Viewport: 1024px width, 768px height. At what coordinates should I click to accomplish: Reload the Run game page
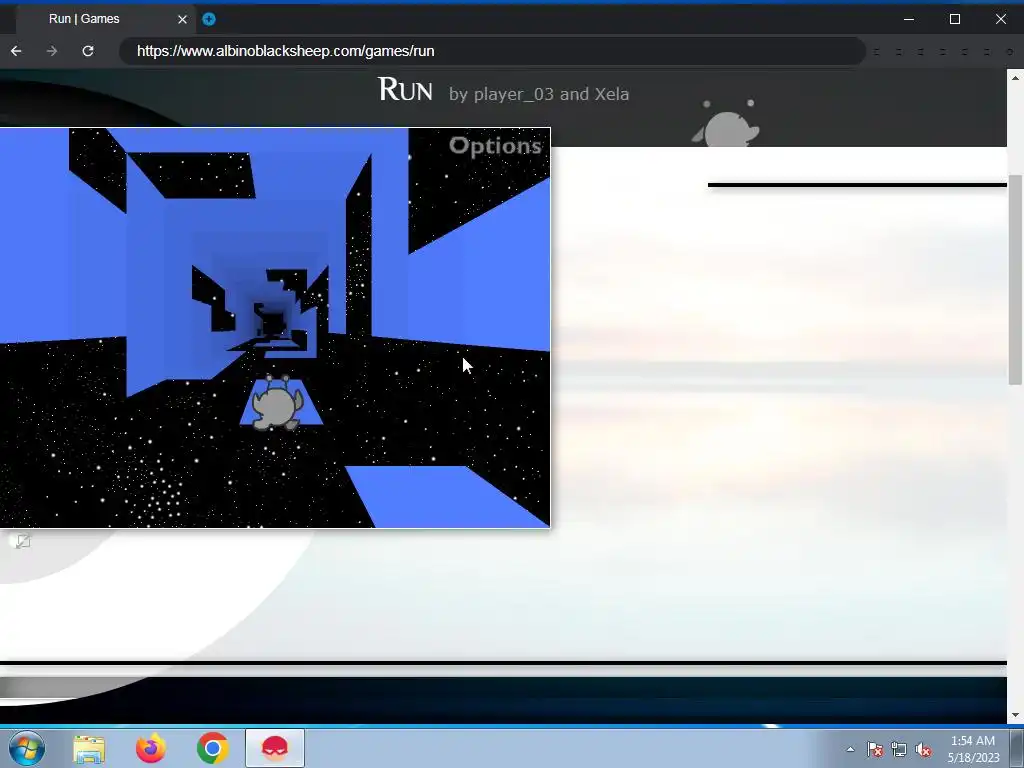(x=88, y=51)
